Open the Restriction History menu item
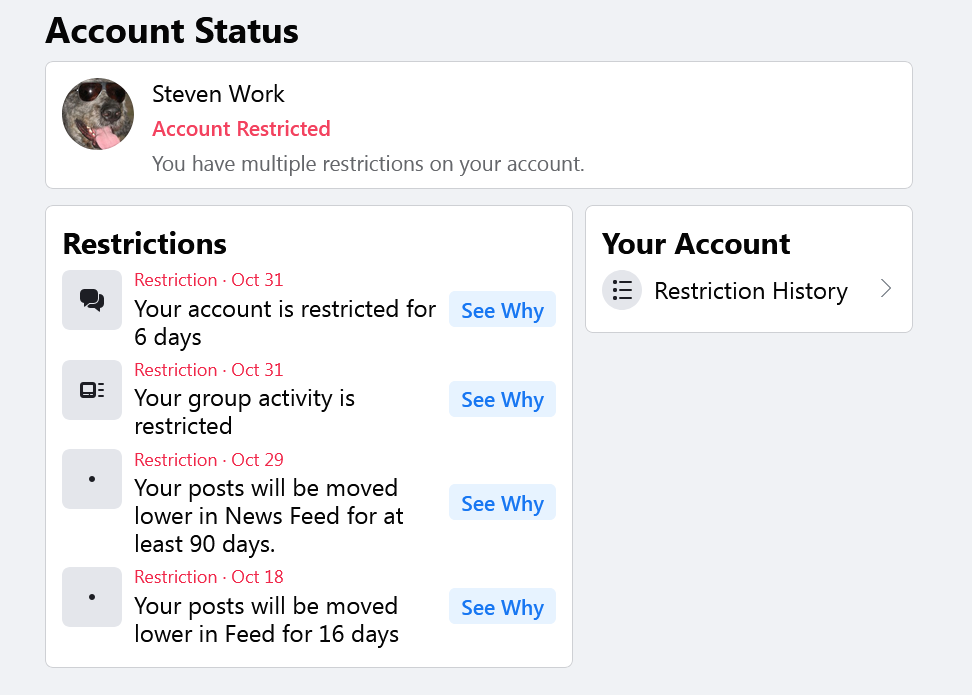 pos(750,291)
